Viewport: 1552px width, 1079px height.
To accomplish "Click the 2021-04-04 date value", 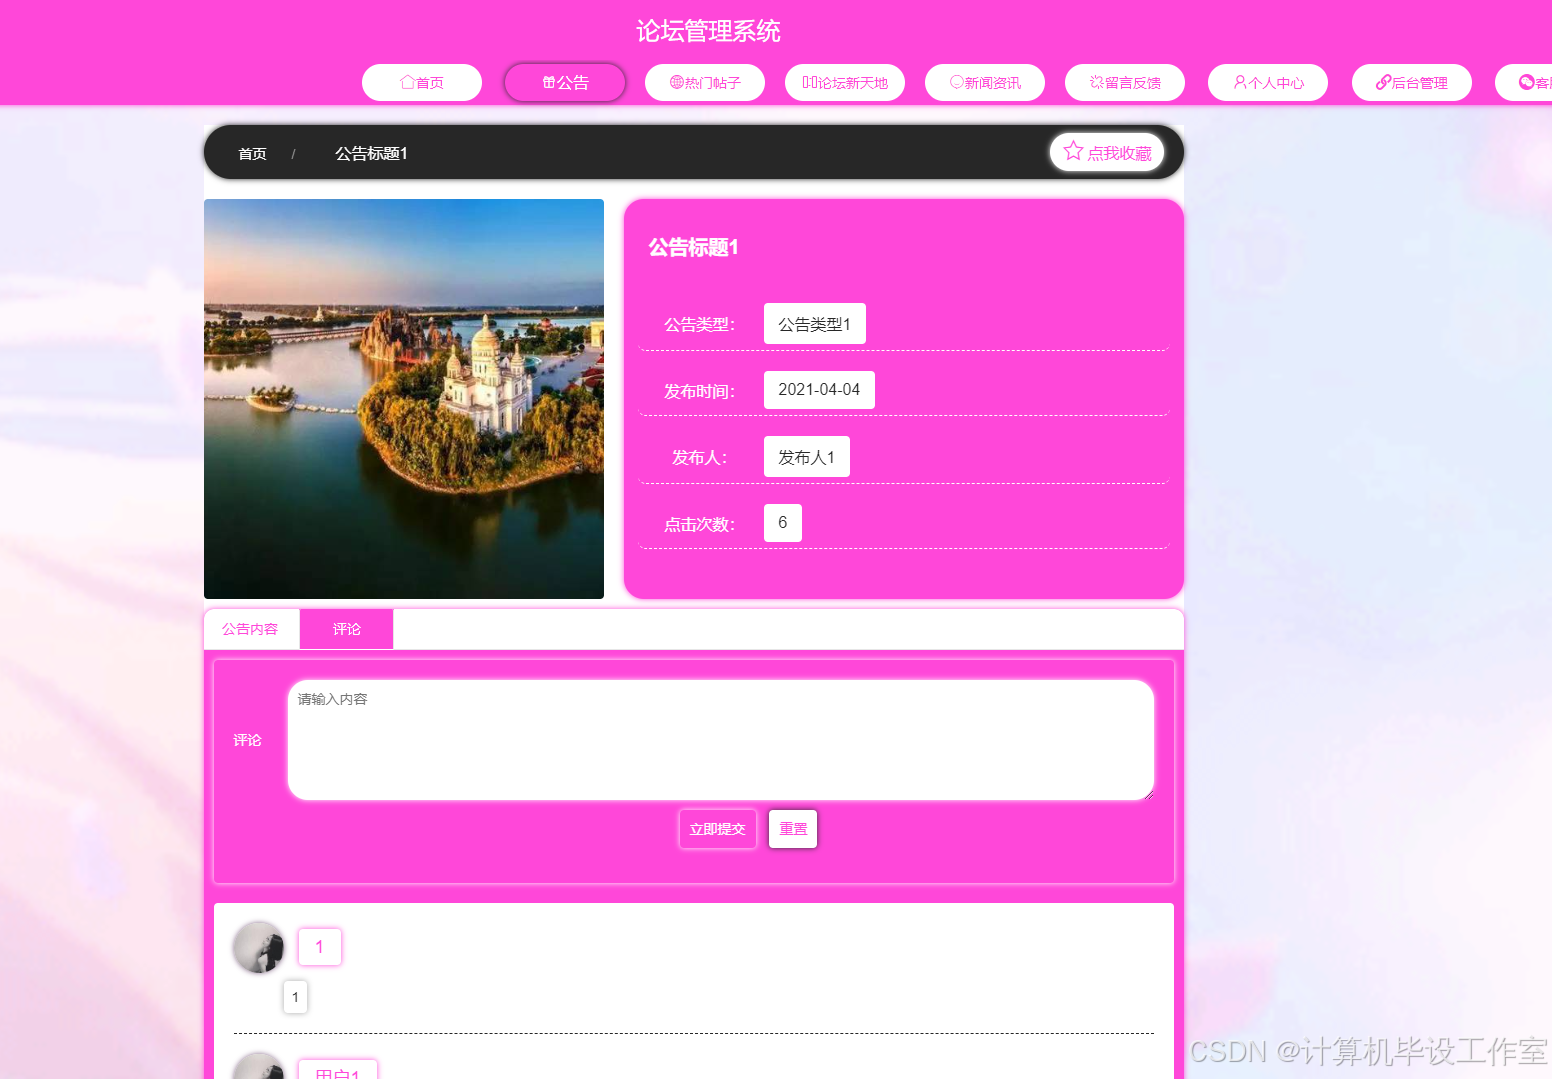I will point(819,390).
